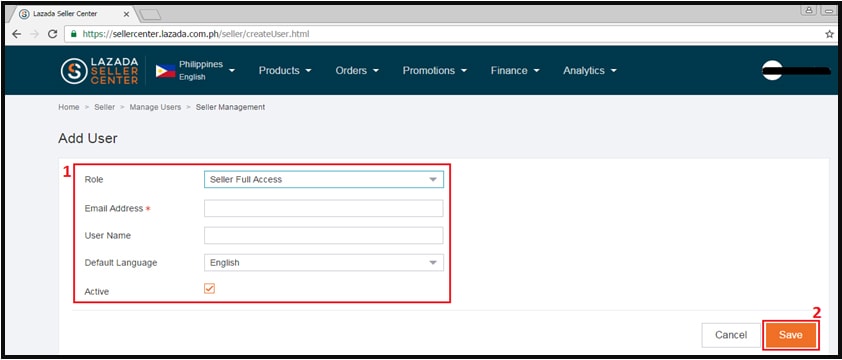Open the Default Language dropdown
Screen dimensions: 842x360
click(x=324, y=263)
